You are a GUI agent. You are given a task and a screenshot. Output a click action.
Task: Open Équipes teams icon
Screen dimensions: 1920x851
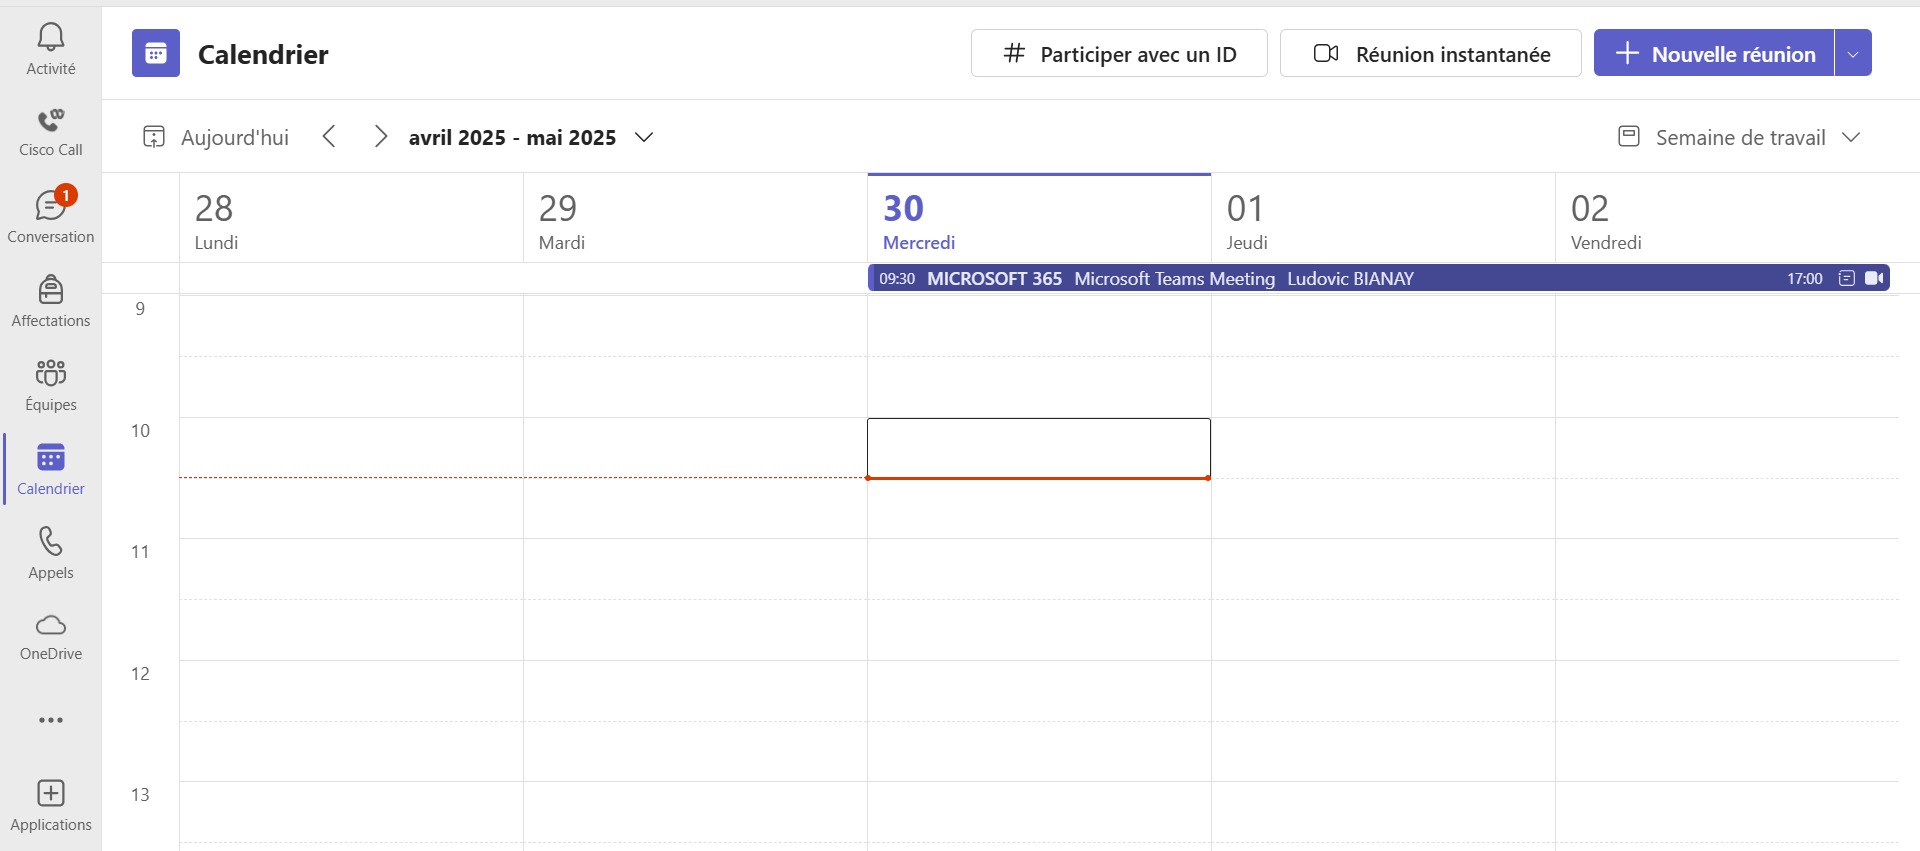click(51, 385)
